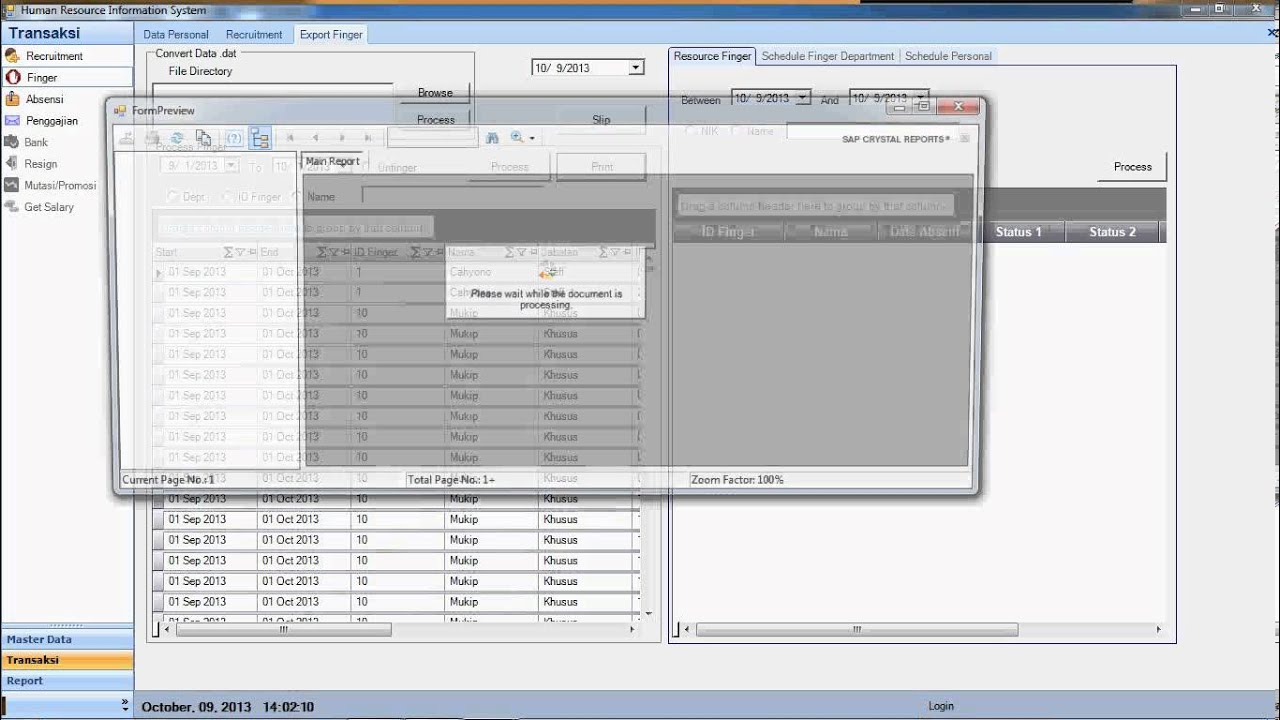Click Browse button for file directory
This screenshot has width=1280, height=720.
(435, 92)
